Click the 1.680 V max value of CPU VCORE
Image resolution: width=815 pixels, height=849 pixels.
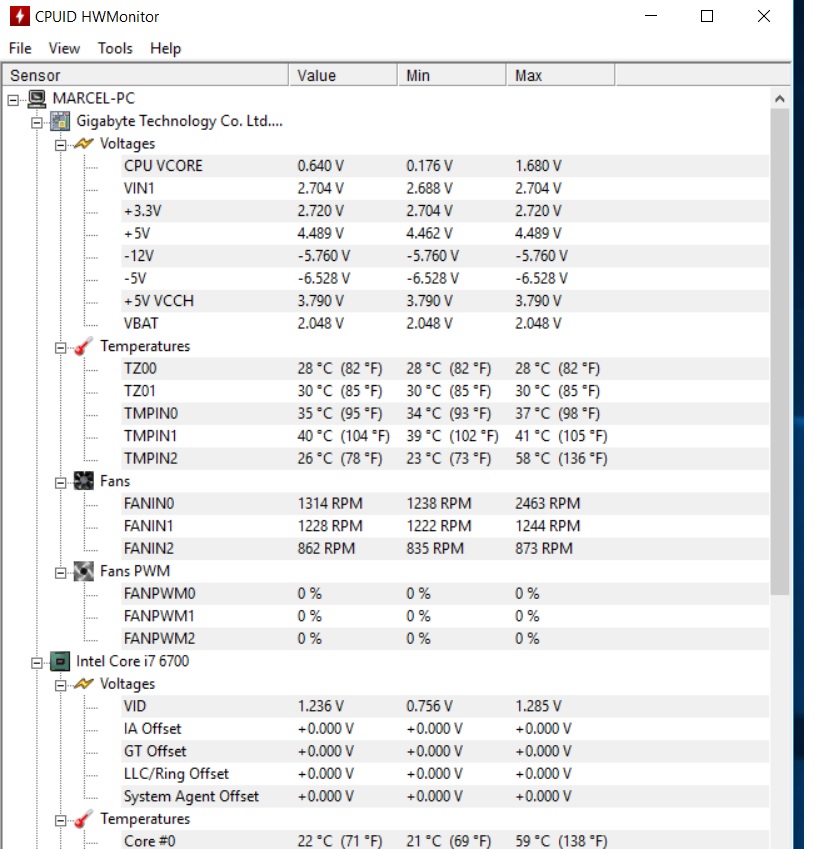pyautogui.click(x=538, y=166)
